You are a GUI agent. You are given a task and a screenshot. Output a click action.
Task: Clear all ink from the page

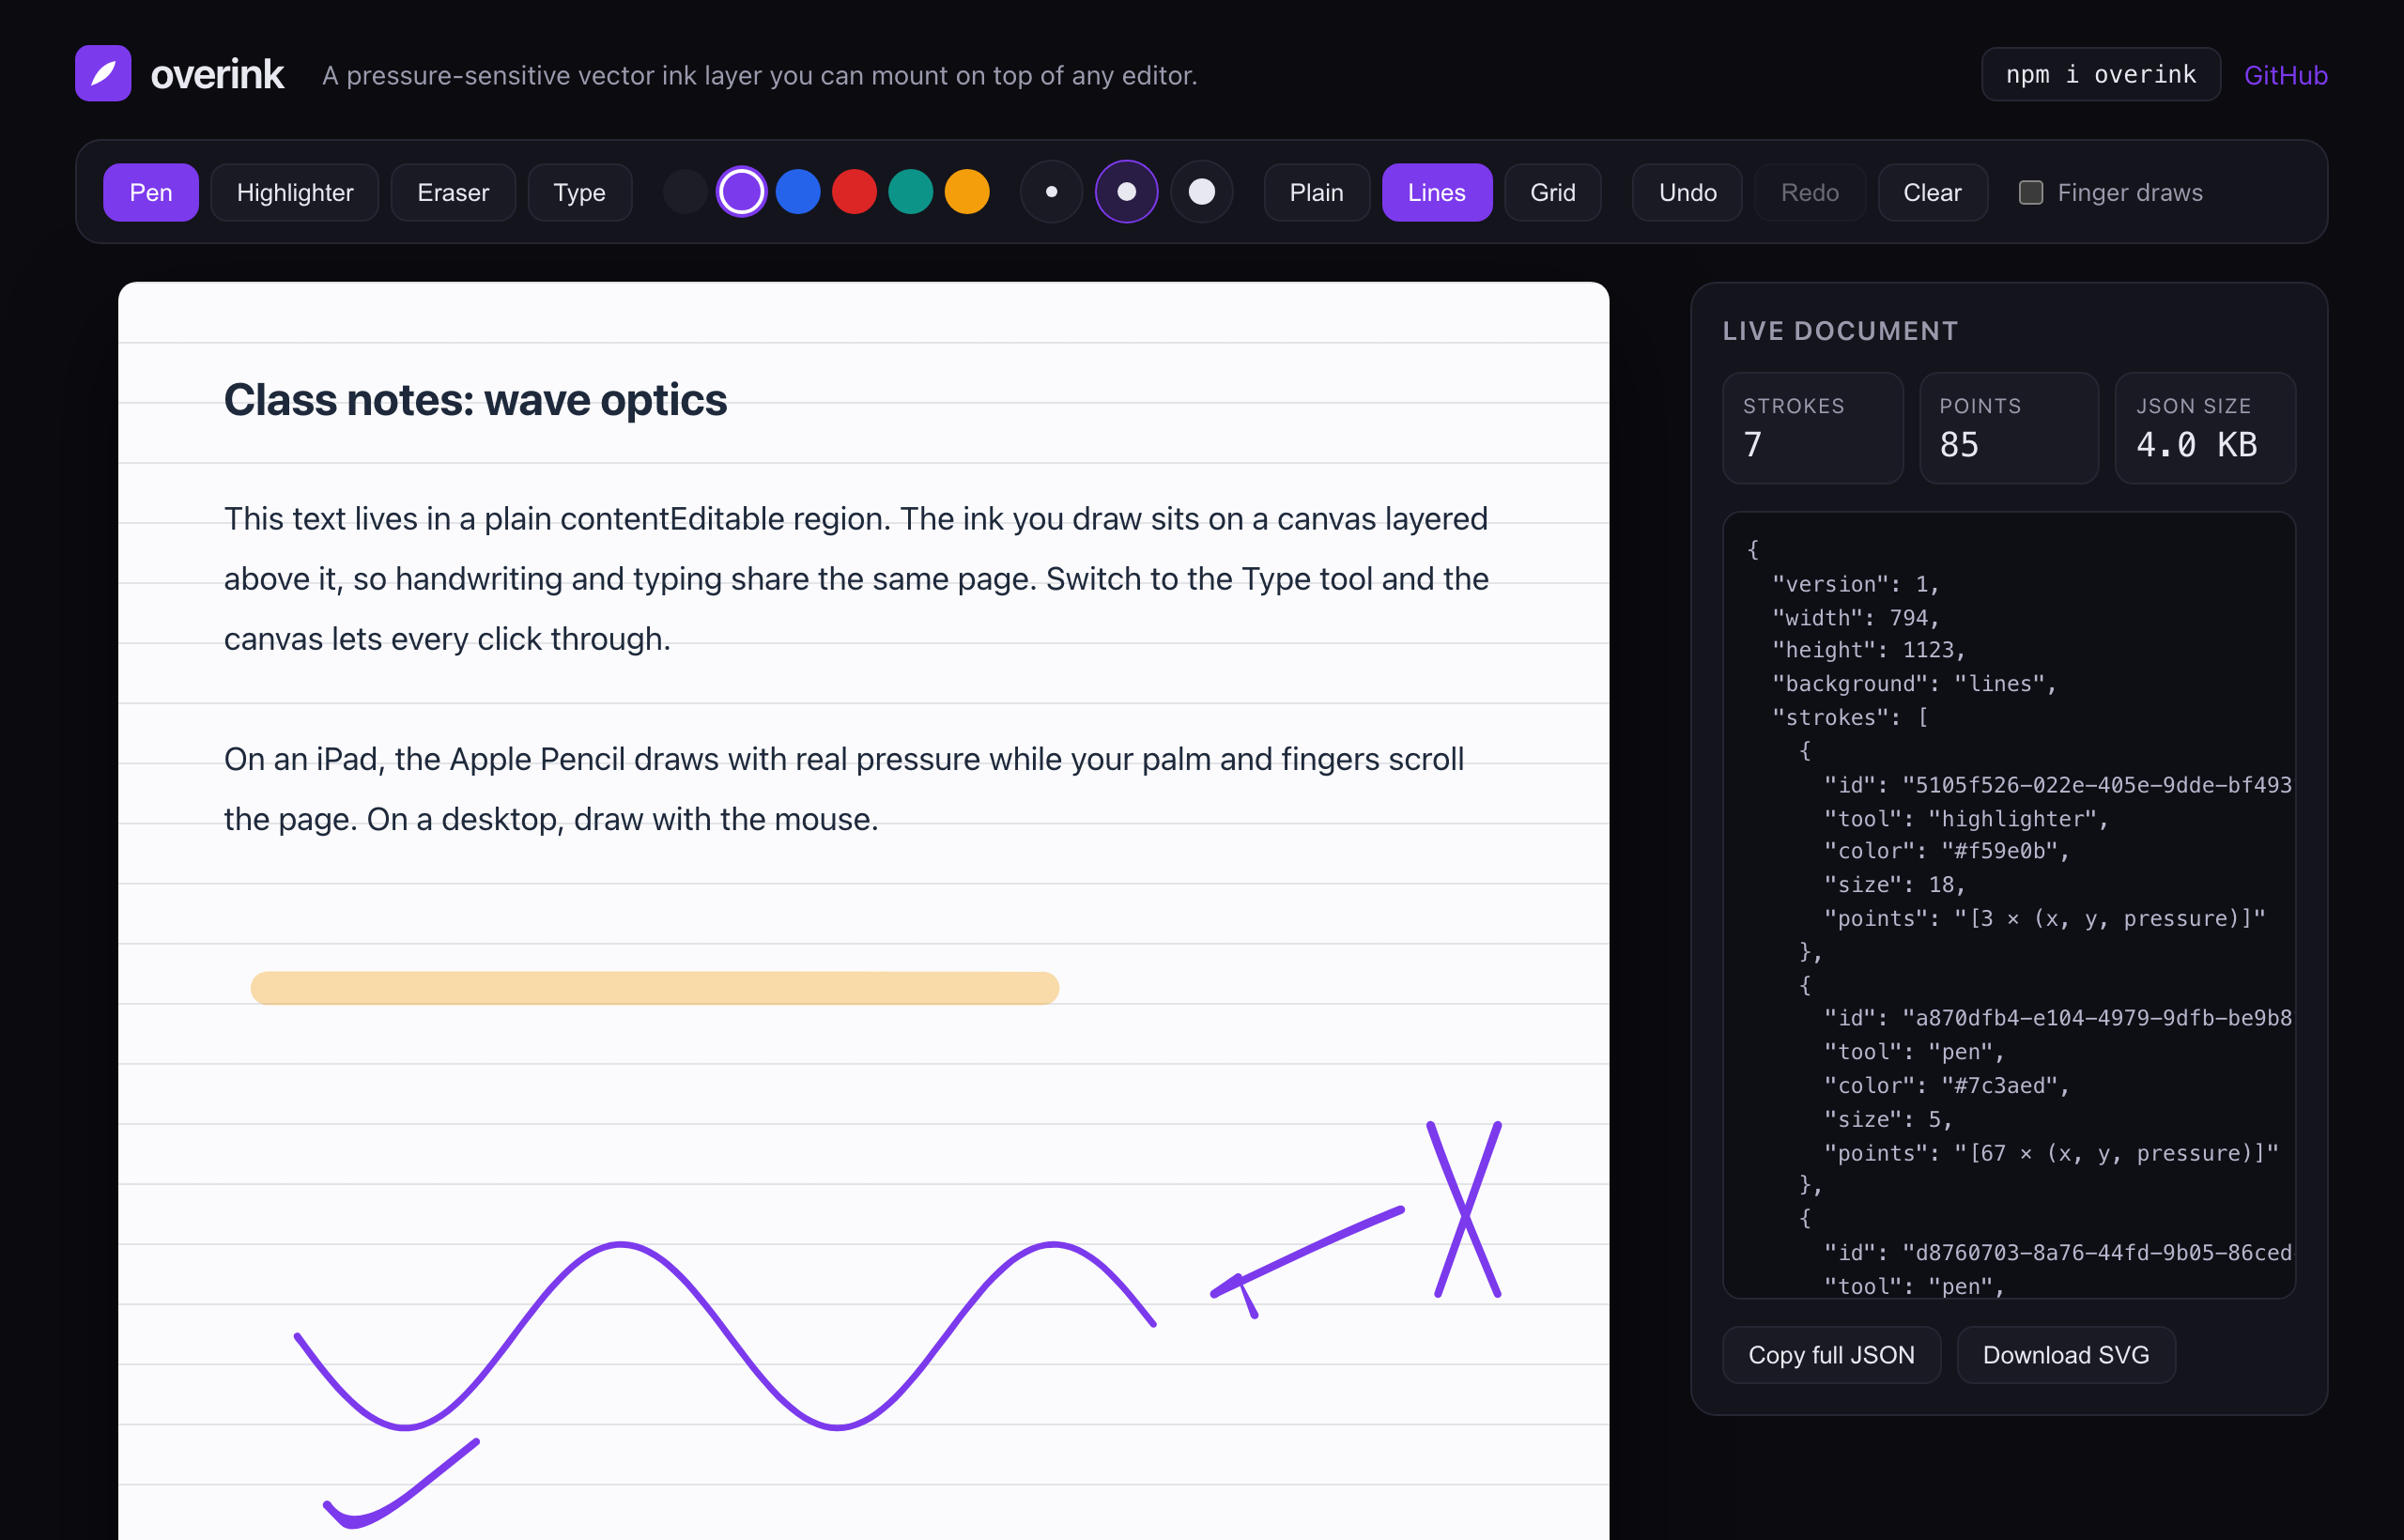1932,193
